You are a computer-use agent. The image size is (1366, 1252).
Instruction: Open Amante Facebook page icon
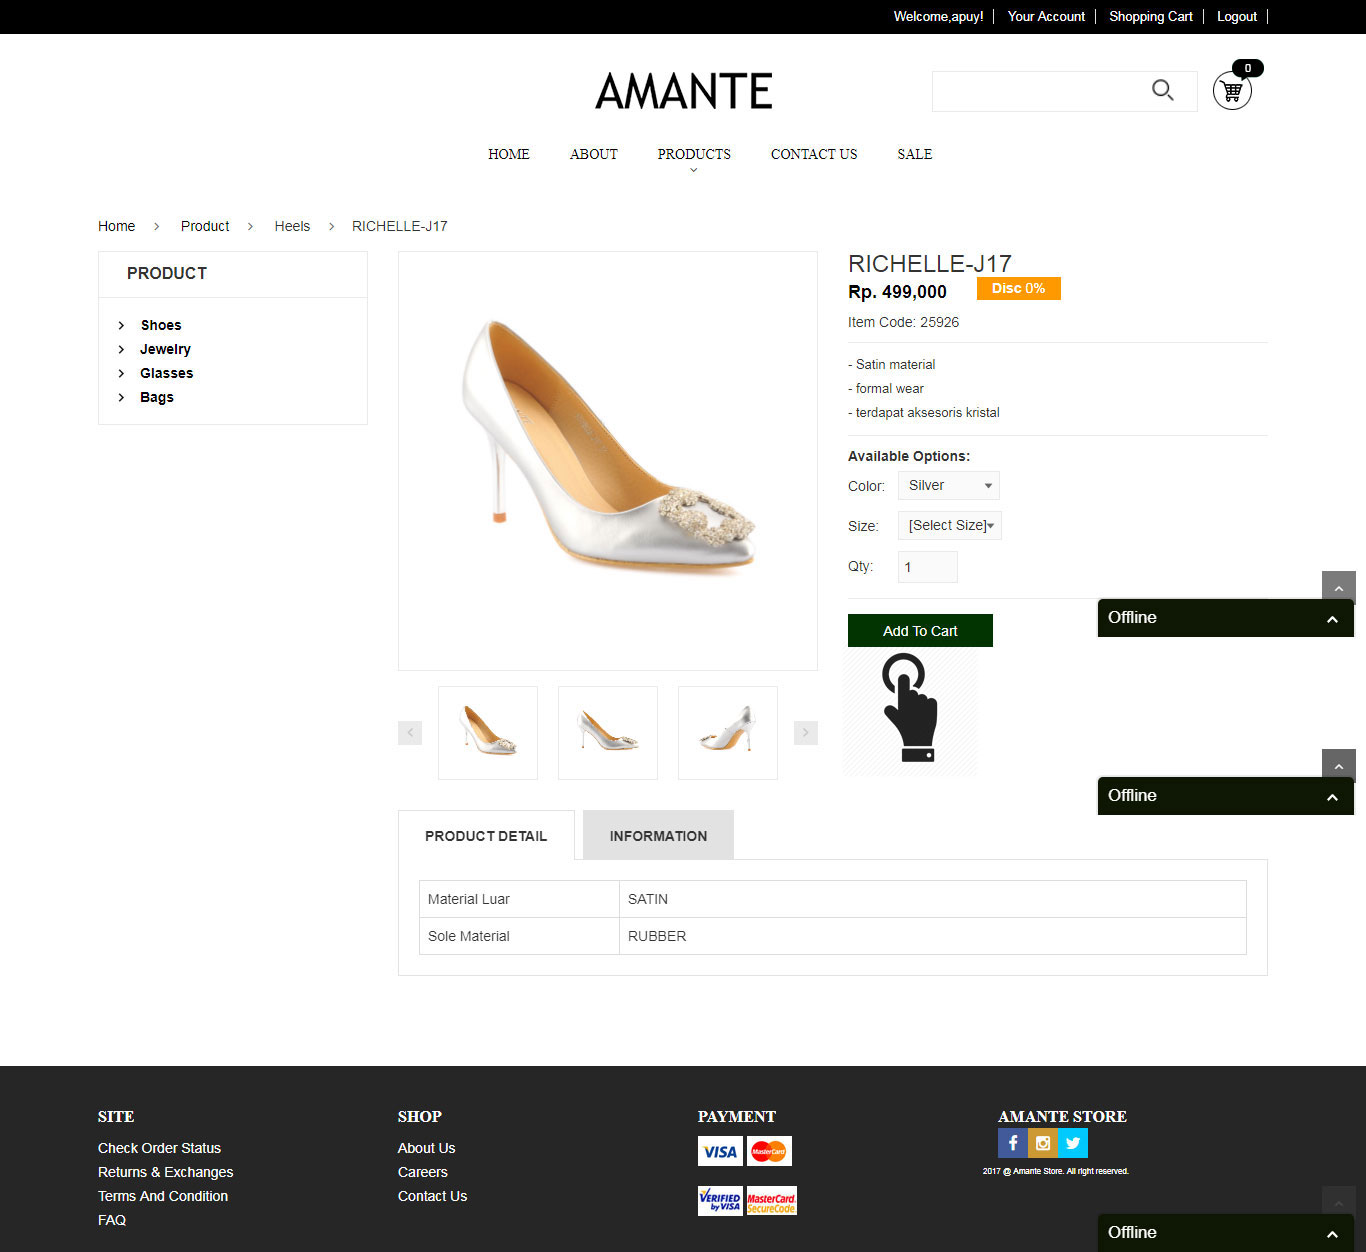point(1013,1143)
